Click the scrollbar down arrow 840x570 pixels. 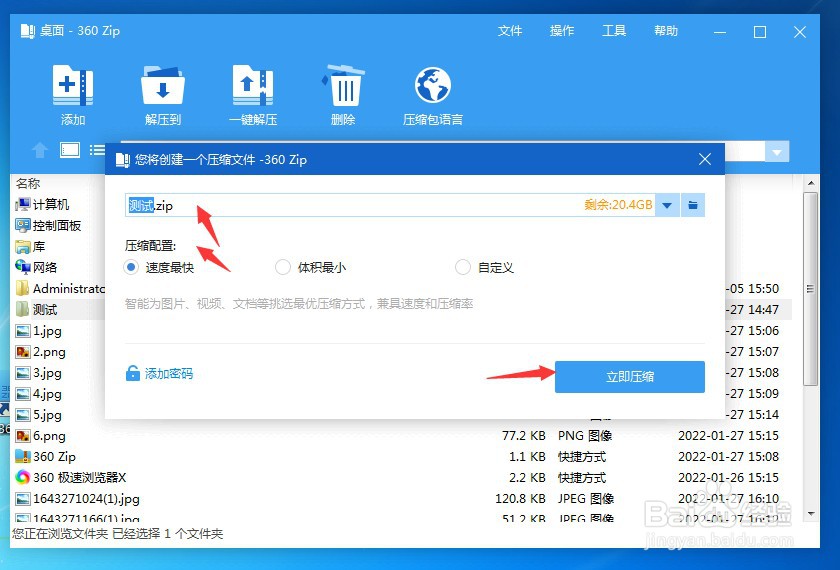point(811,514)
